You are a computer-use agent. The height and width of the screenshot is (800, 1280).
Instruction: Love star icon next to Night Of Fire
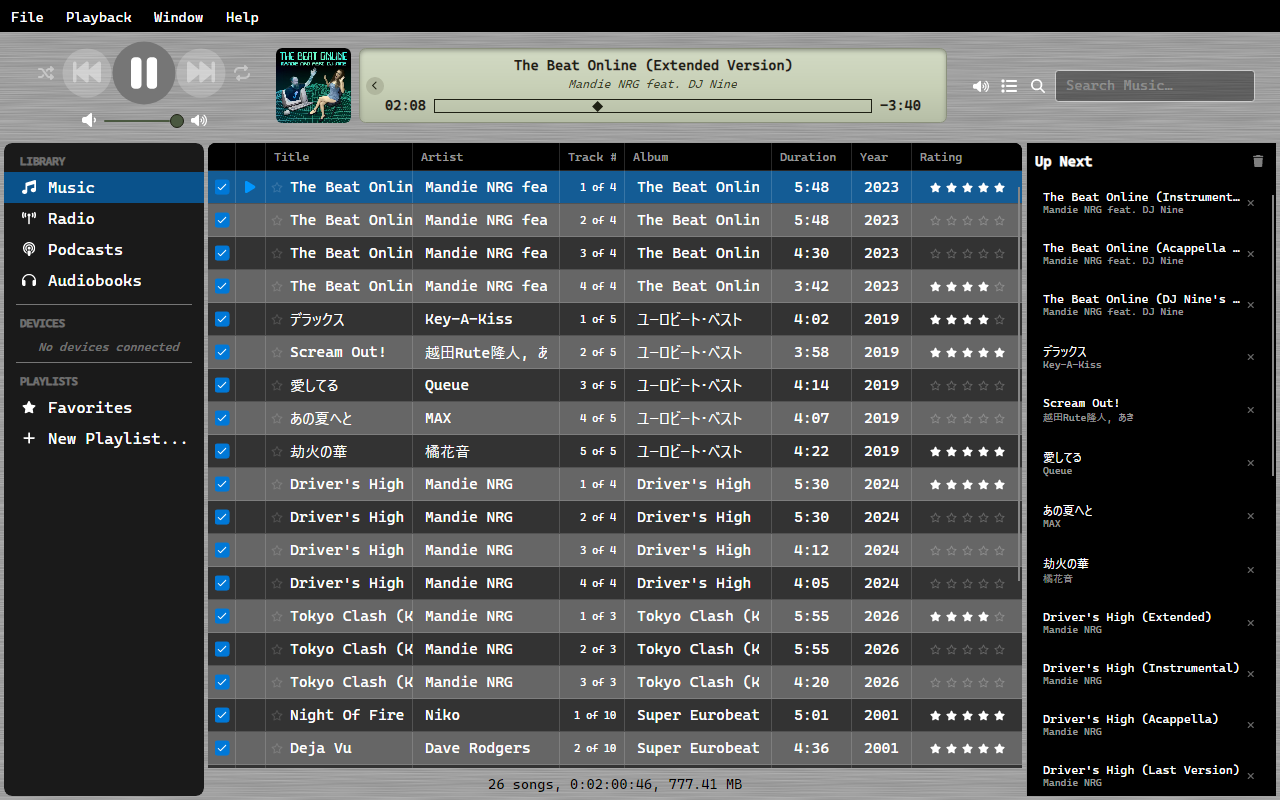(277, 715)
